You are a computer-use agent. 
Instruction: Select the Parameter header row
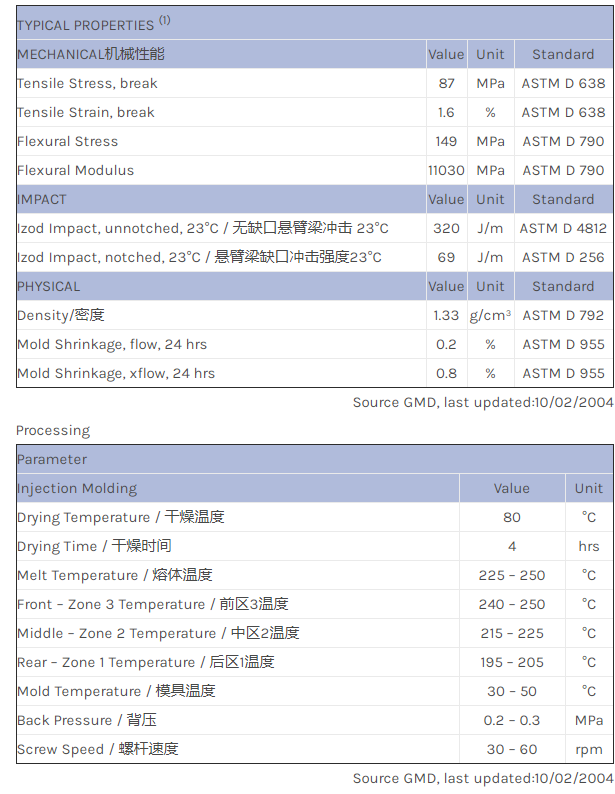pos(52,459)
